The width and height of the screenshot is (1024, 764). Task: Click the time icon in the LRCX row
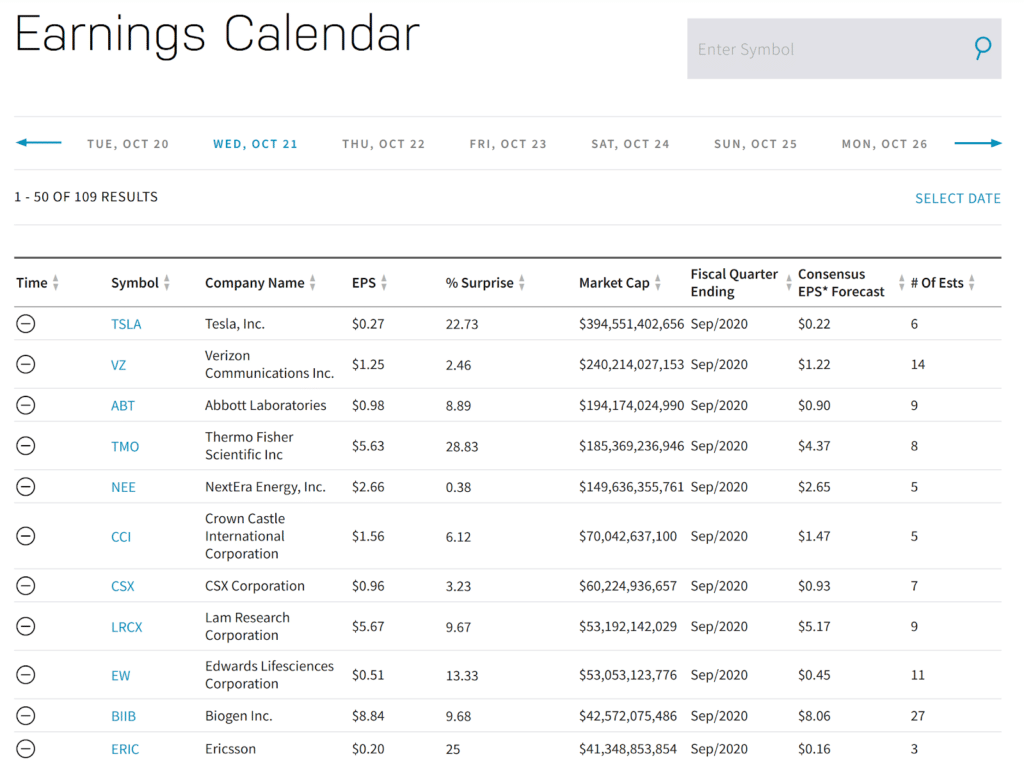(25, 626)
